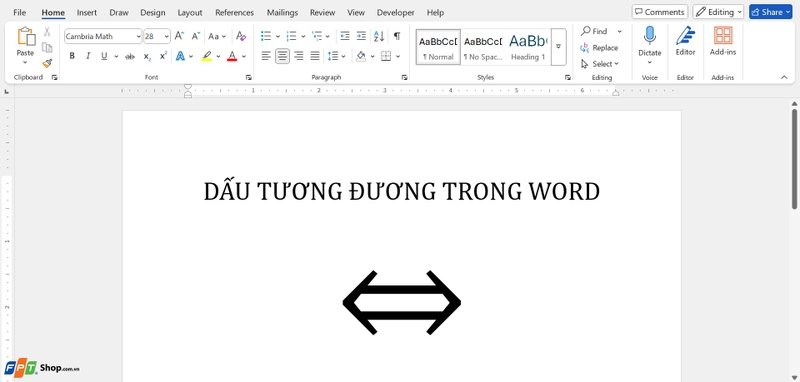Open the Editing mode dropdown
This screenshot has width=800, height=382.
[718, 12]
